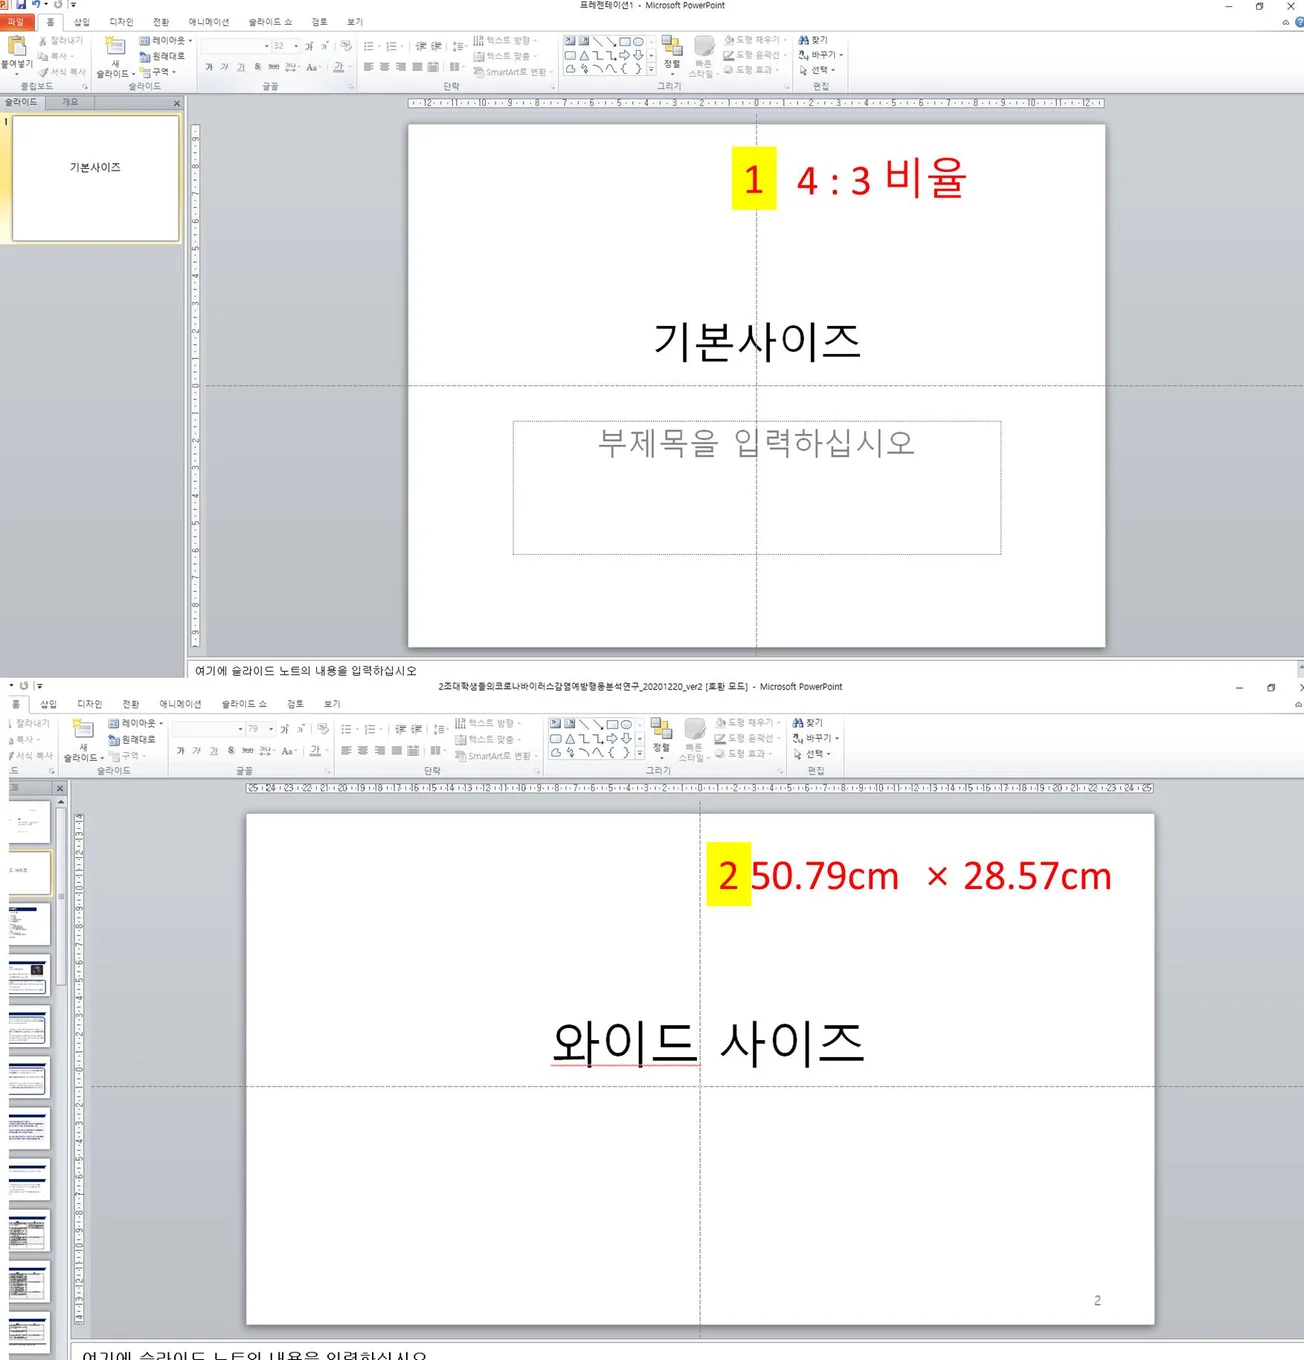Toggle bold 가 in top window ribbon
The image size is (1304, 1360).
209,67
